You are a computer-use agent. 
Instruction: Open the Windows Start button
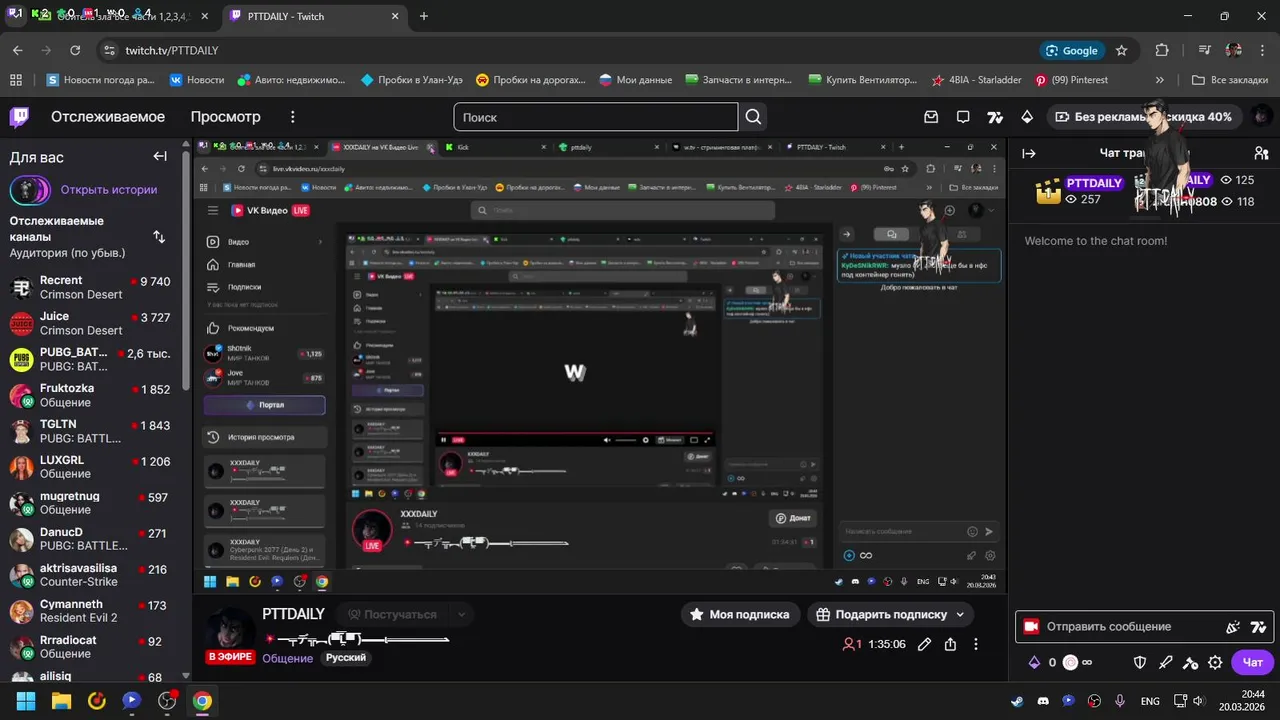point(26,701)
